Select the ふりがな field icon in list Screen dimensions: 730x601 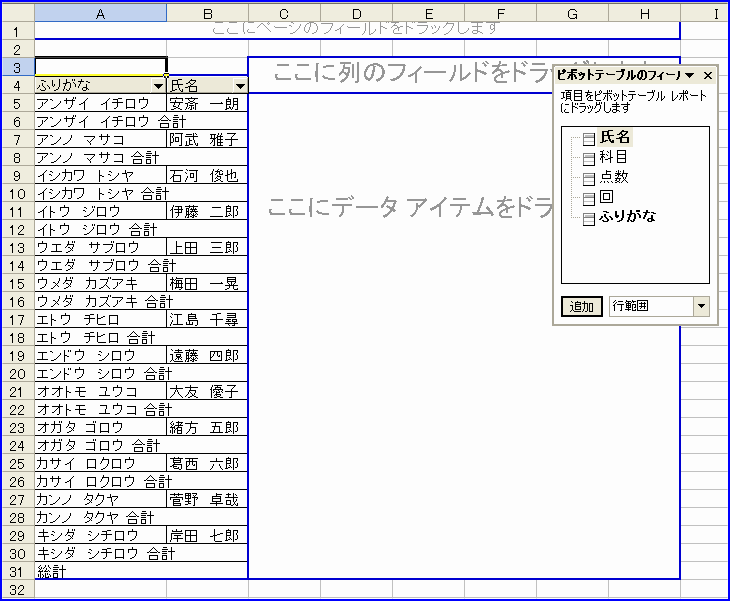(588, 219)
